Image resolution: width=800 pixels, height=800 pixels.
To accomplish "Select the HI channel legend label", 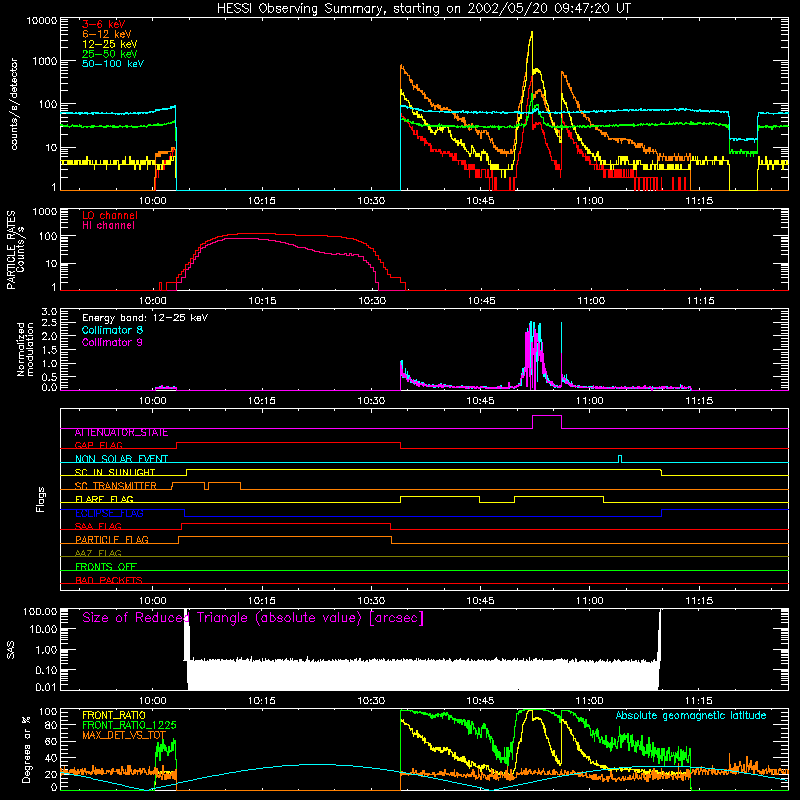I will [x=108, y=226].
